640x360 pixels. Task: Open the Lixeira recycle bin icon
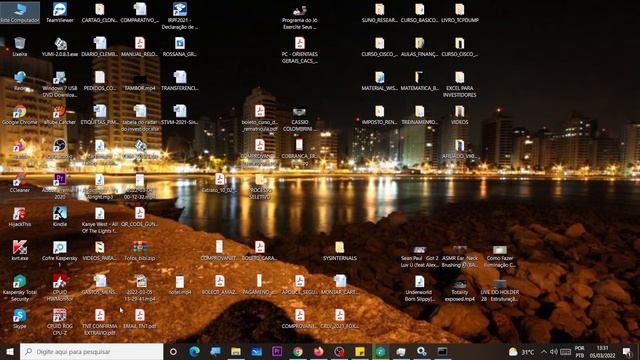click(20, 47)
